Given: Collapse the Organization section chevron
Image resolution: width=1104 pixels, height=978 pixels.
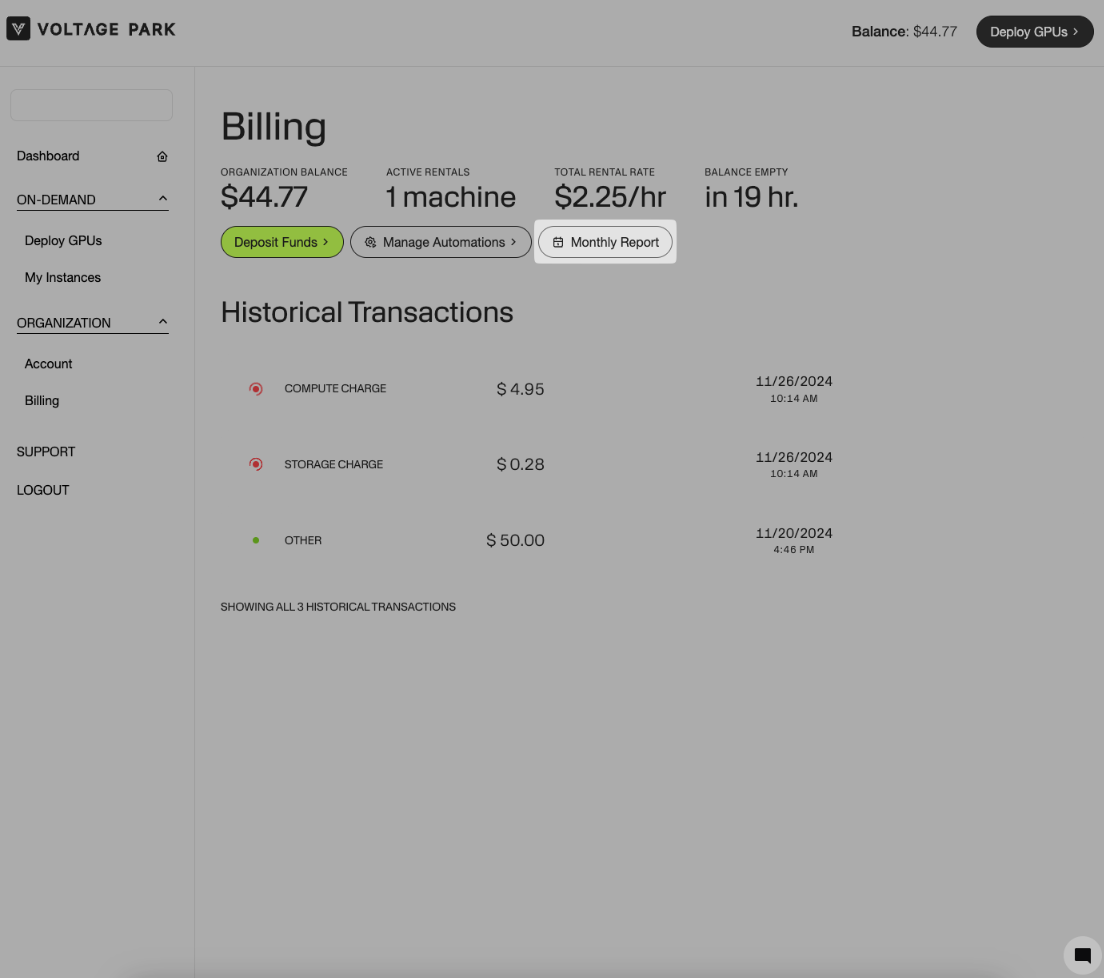Looking at the screenshot, I should coord(163,322).
